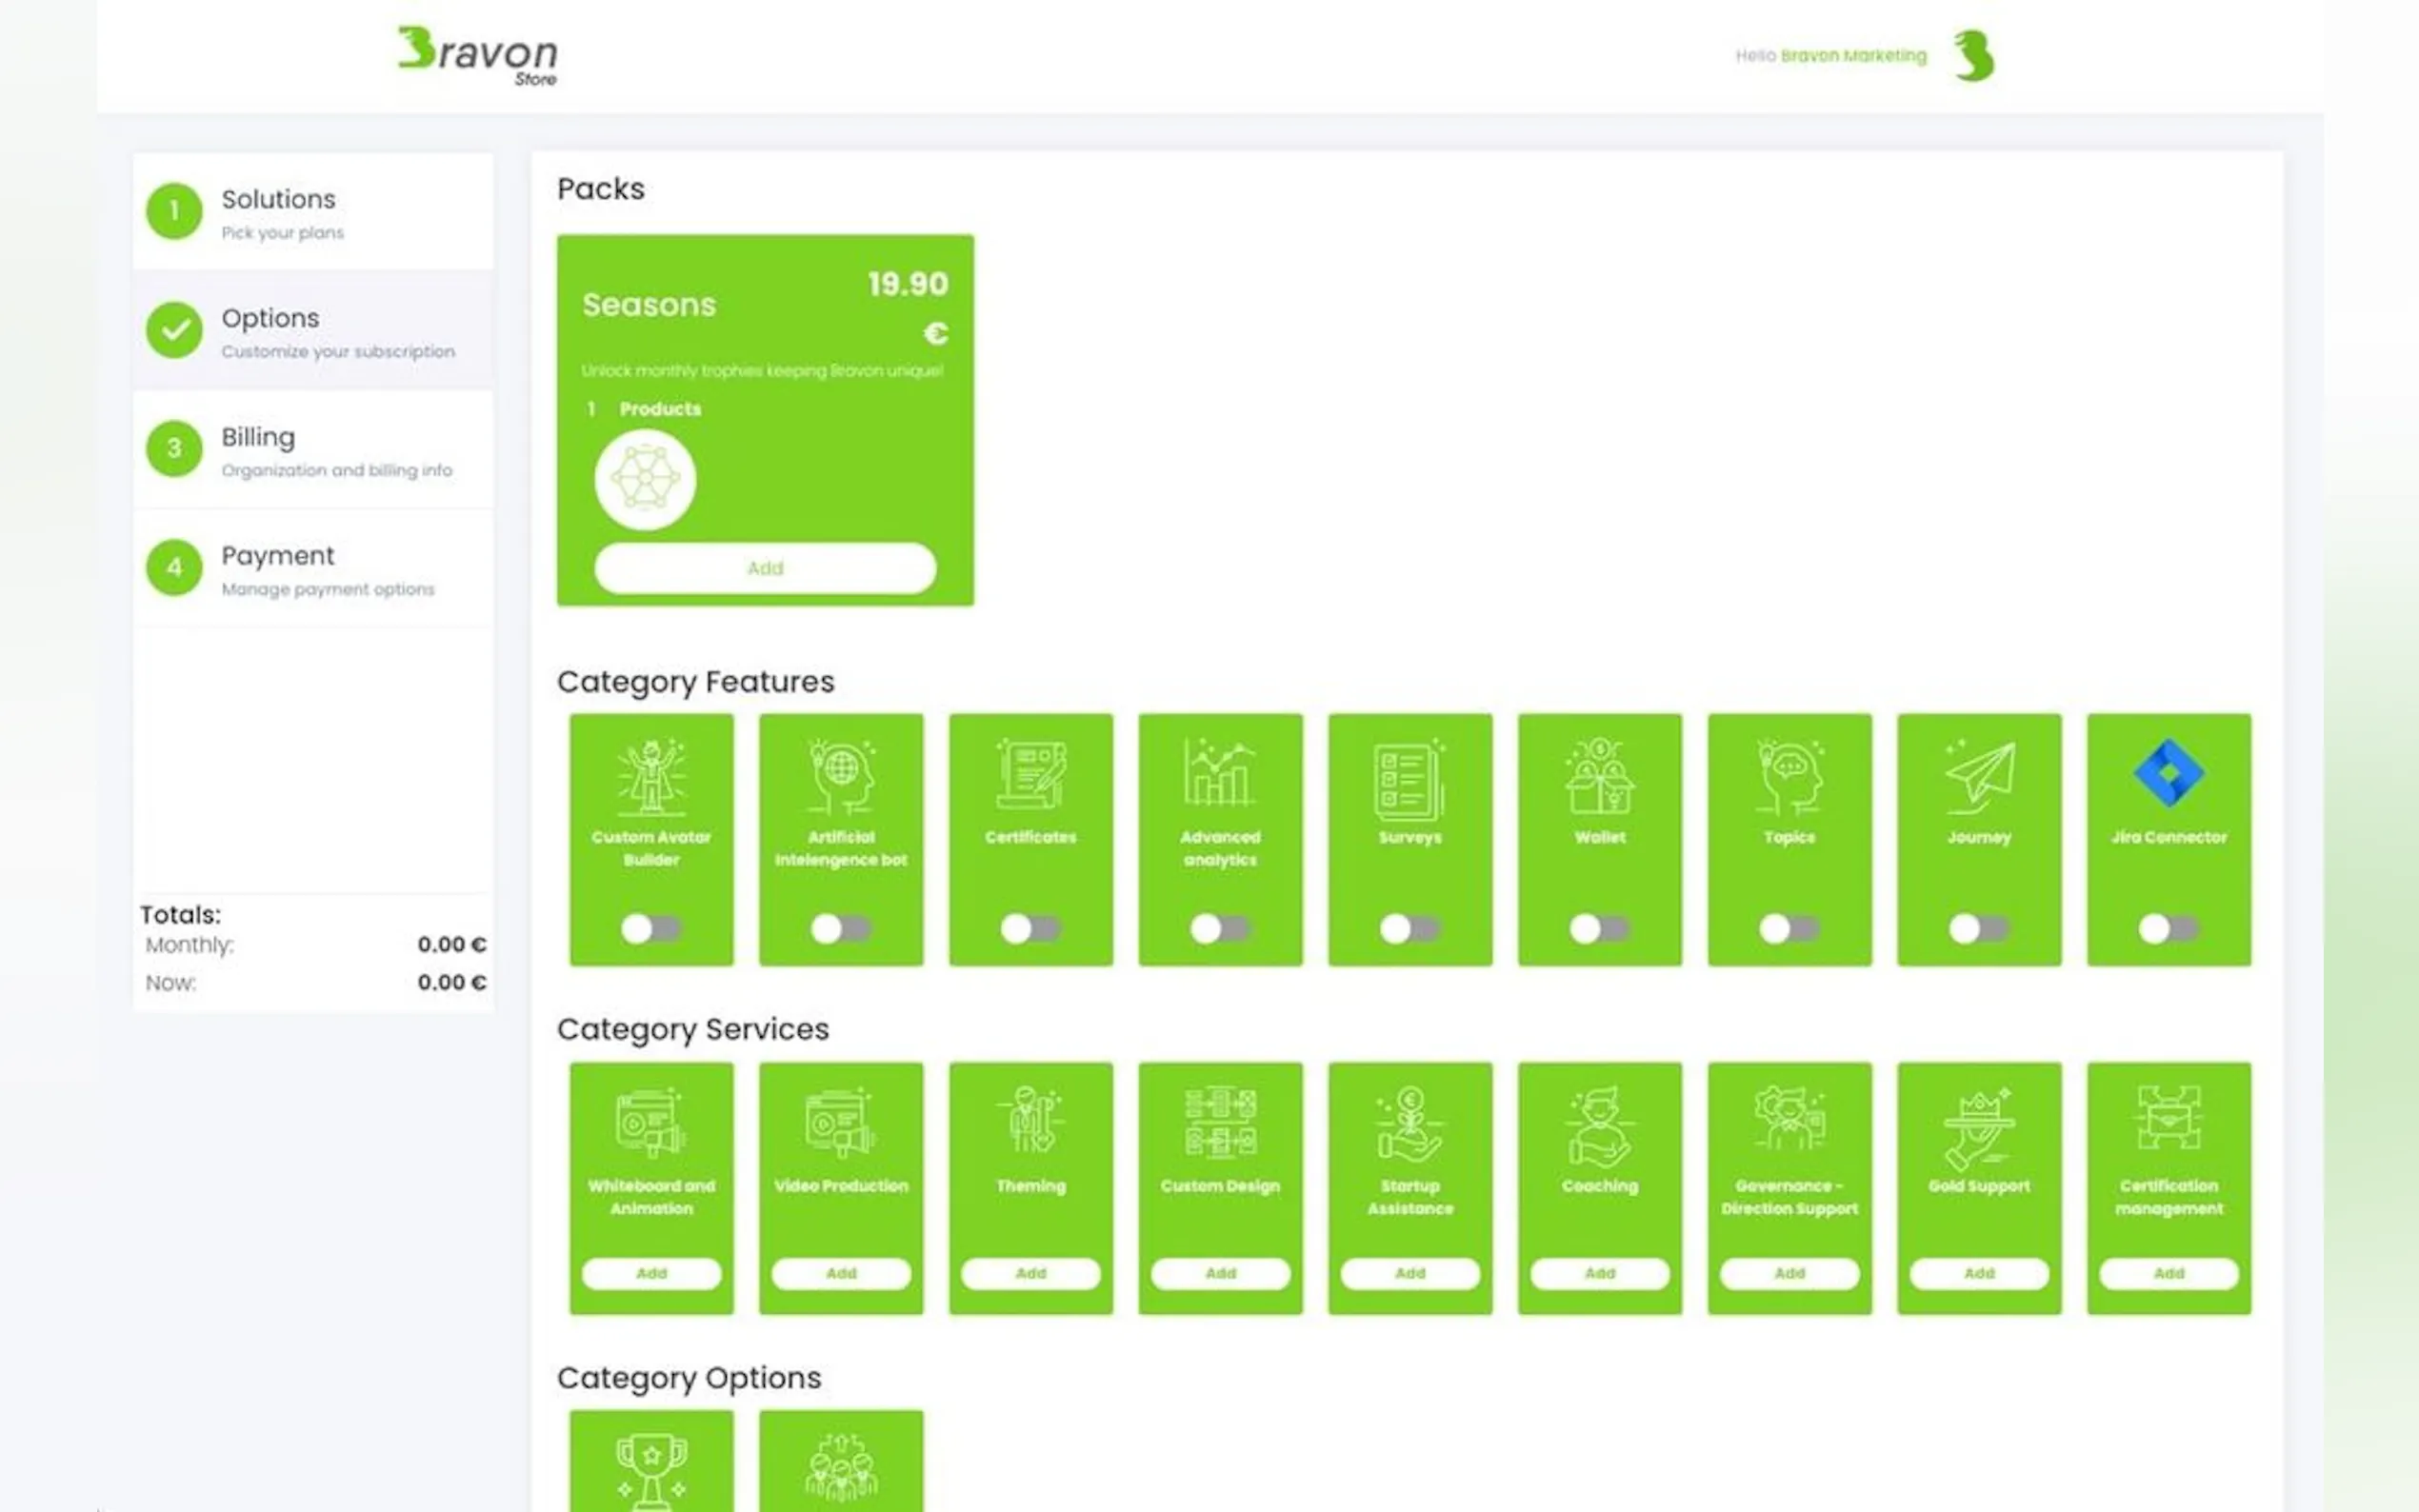Add the Certification management service
The height and width of the screenshot is (1512, 2419).
2168,1273
